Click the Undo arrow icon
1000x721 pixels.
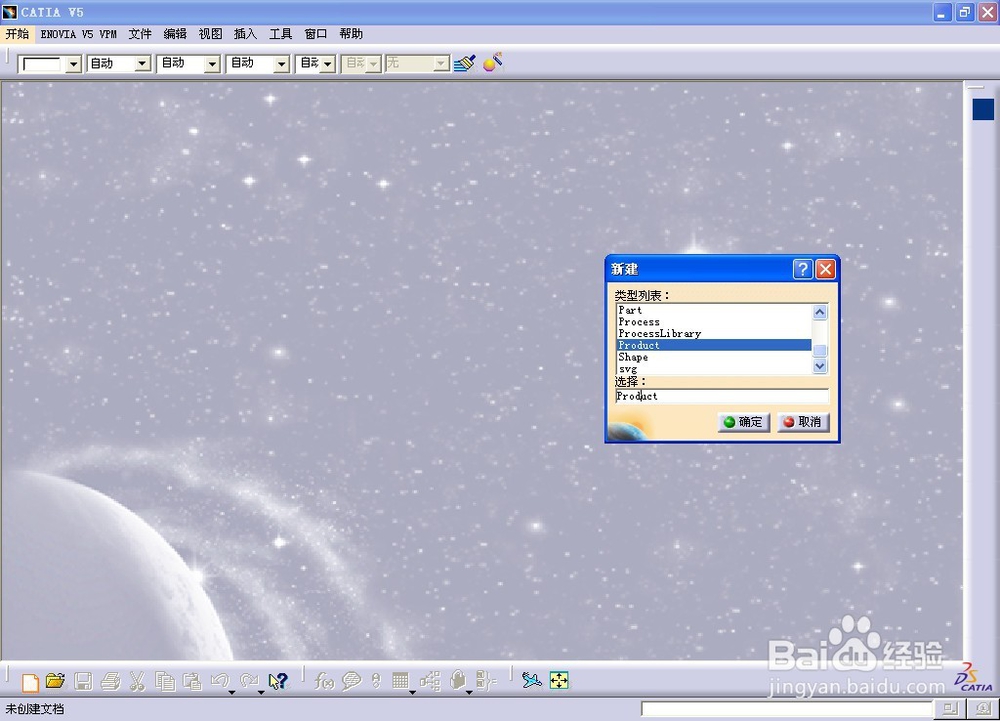coord(219,681)
